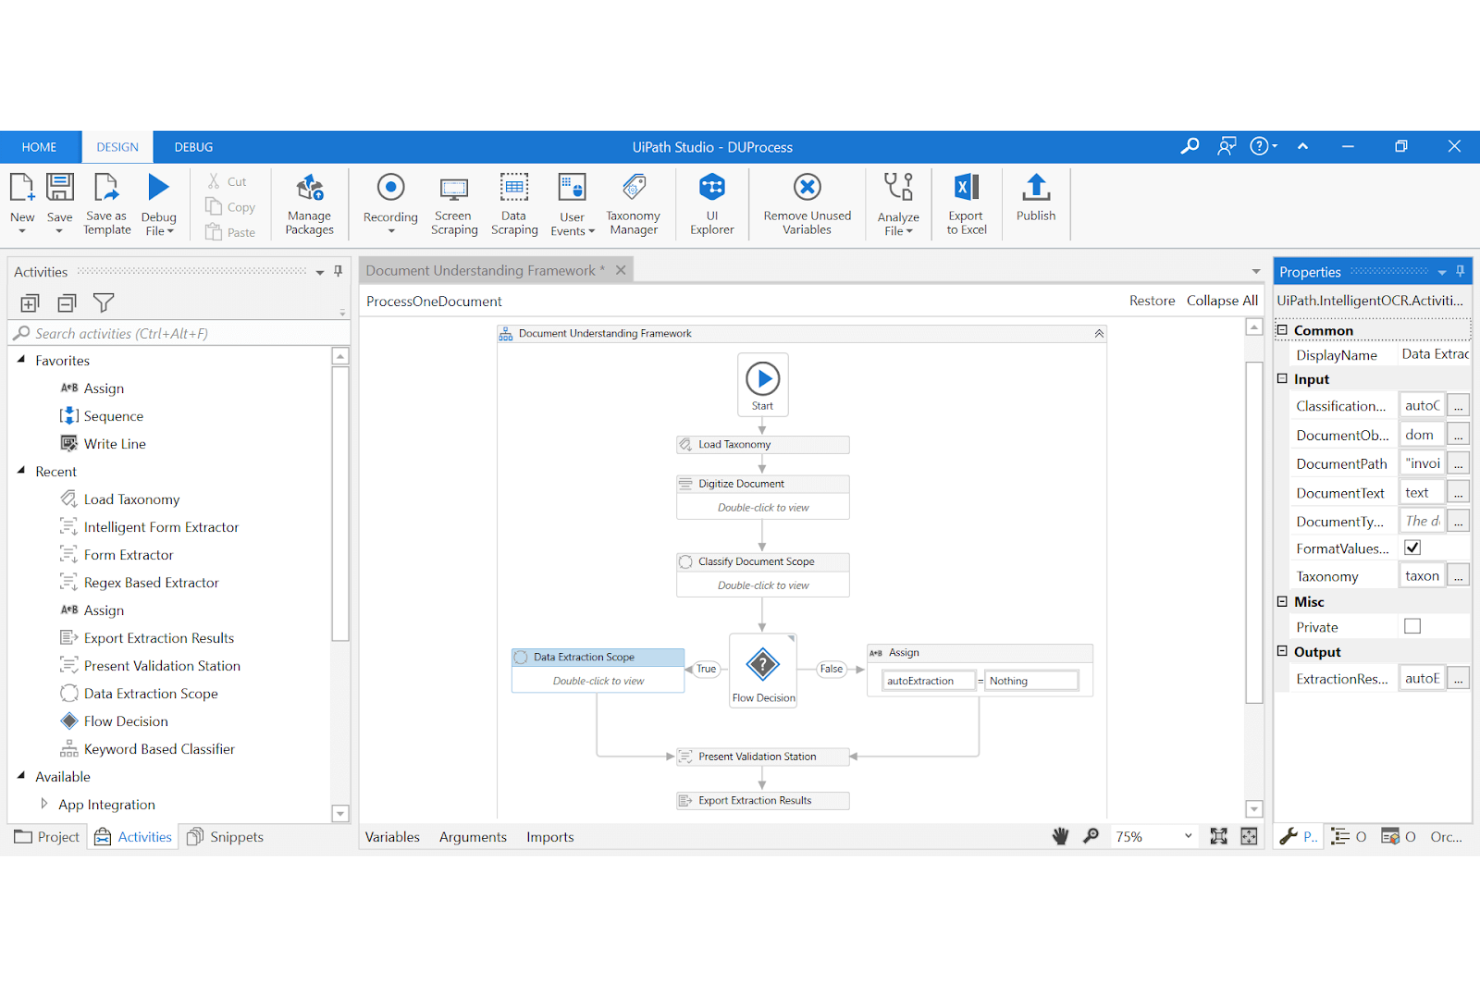Click the New file icon

click(x=22, y=188)
